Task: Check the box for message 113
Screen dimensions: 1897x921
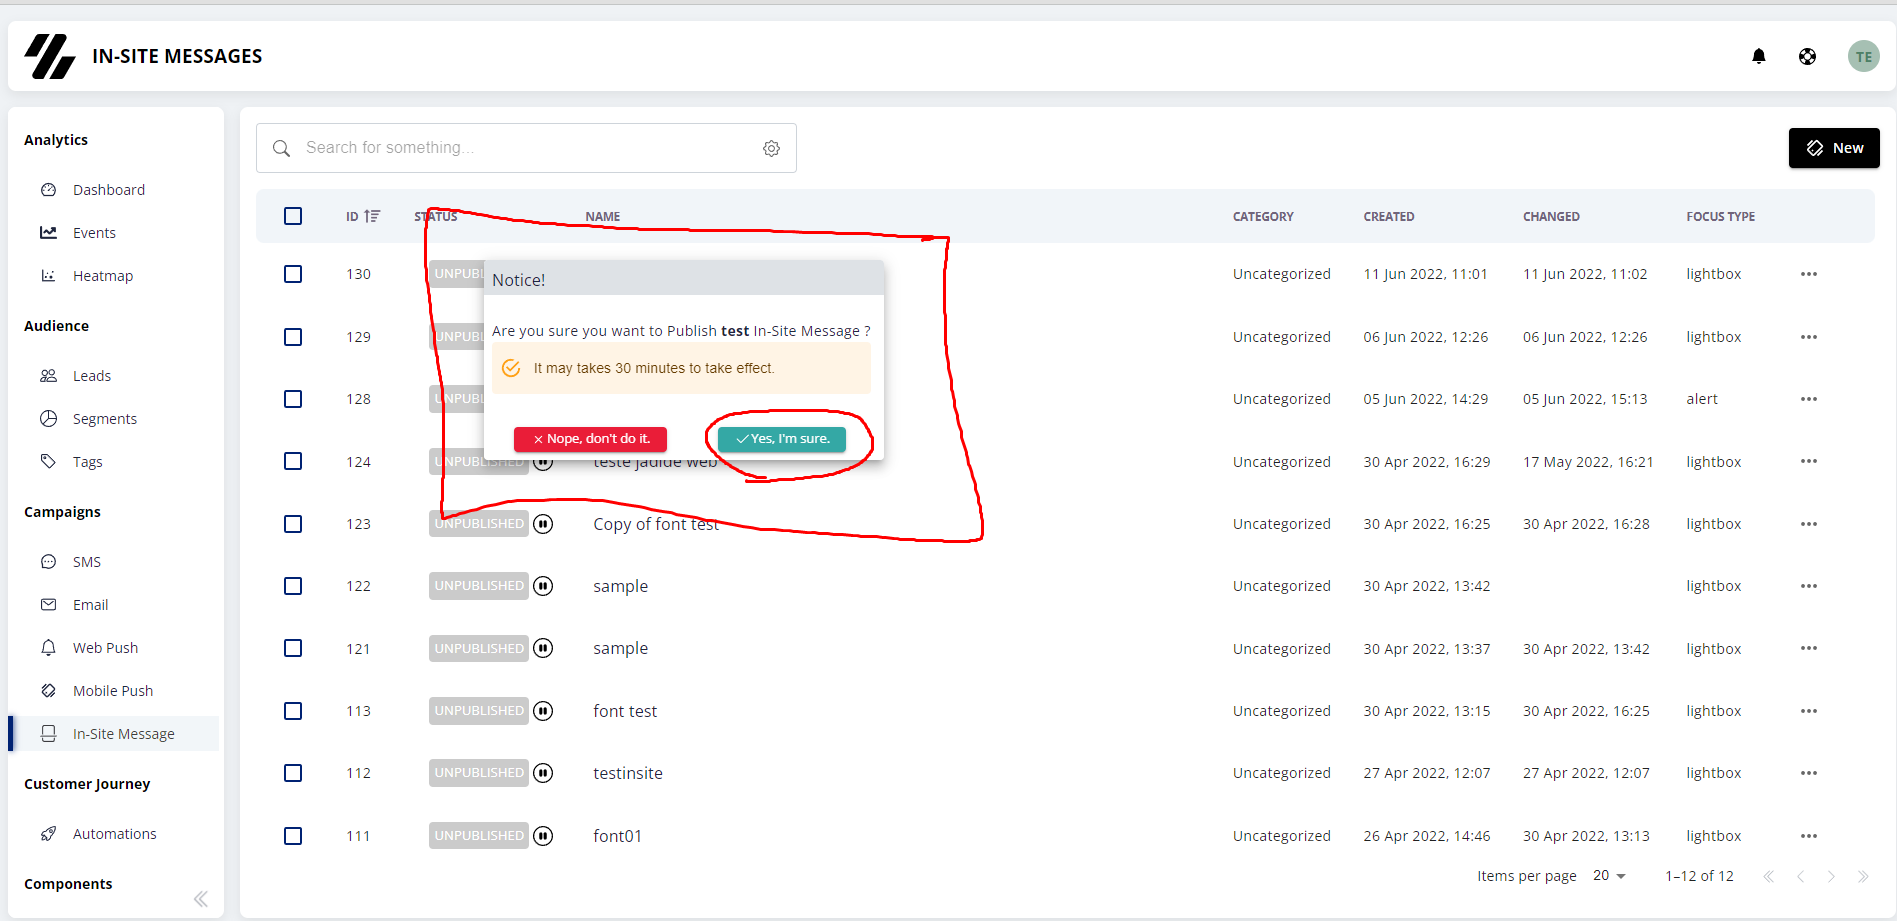Action: coord(293,711)
